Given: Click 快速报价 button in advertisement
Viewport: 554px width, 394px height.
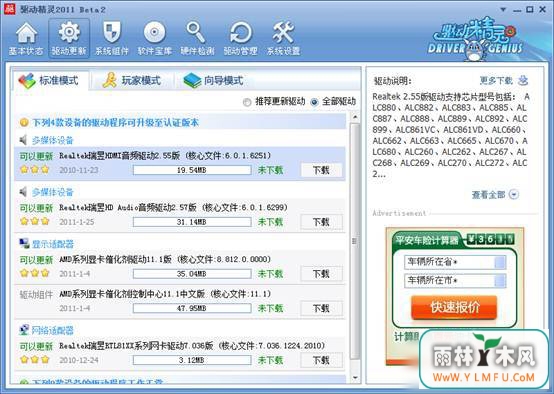Looking at the screenshot, I should [x=454, y=307].
